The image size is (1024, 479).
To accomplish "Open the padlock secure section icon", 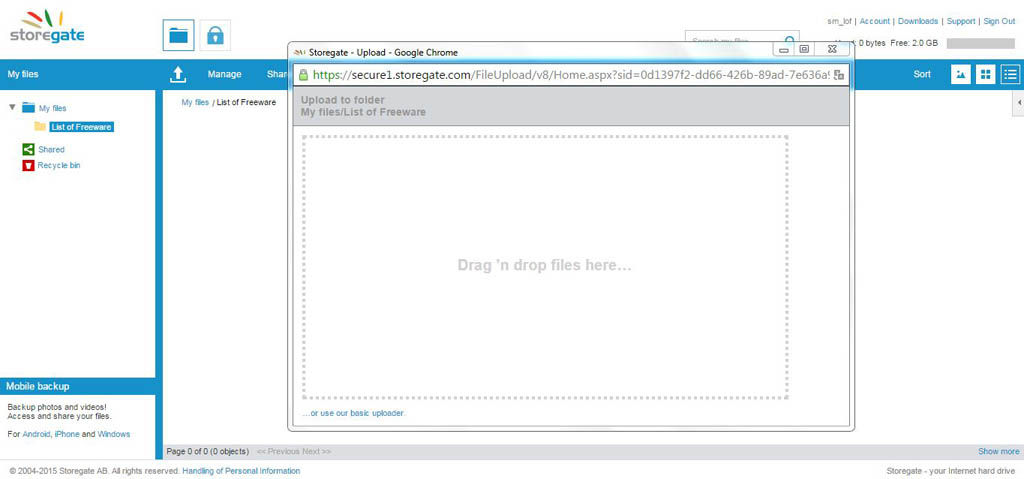I will click(x=215, y=35).
